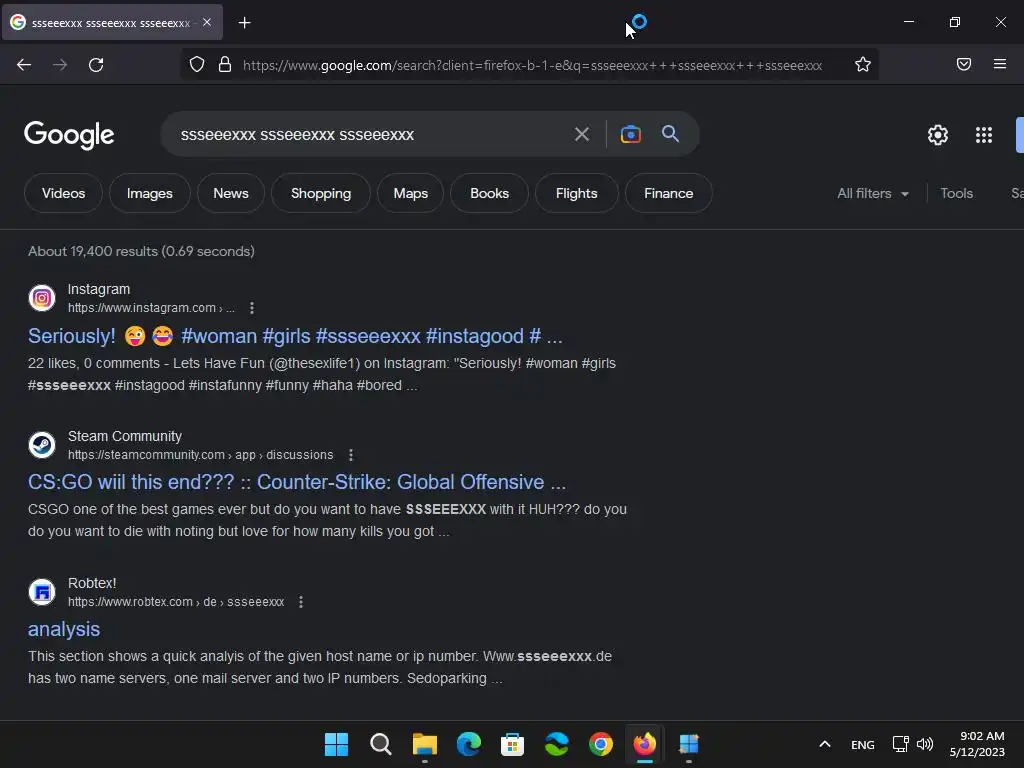The image size is (1024, 768).
Task: Switch to Finance results
Action: [x=668, y=193]
